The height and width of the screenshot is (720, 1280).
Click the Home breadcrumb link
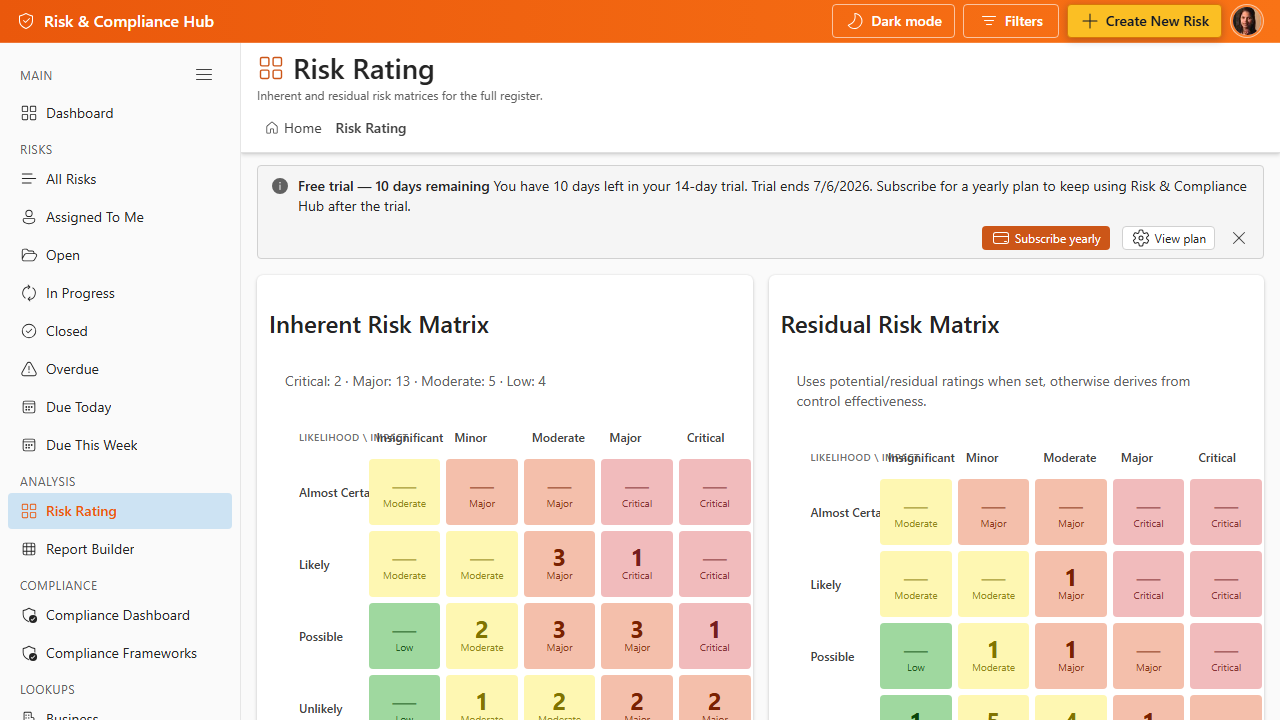[293, 128]
